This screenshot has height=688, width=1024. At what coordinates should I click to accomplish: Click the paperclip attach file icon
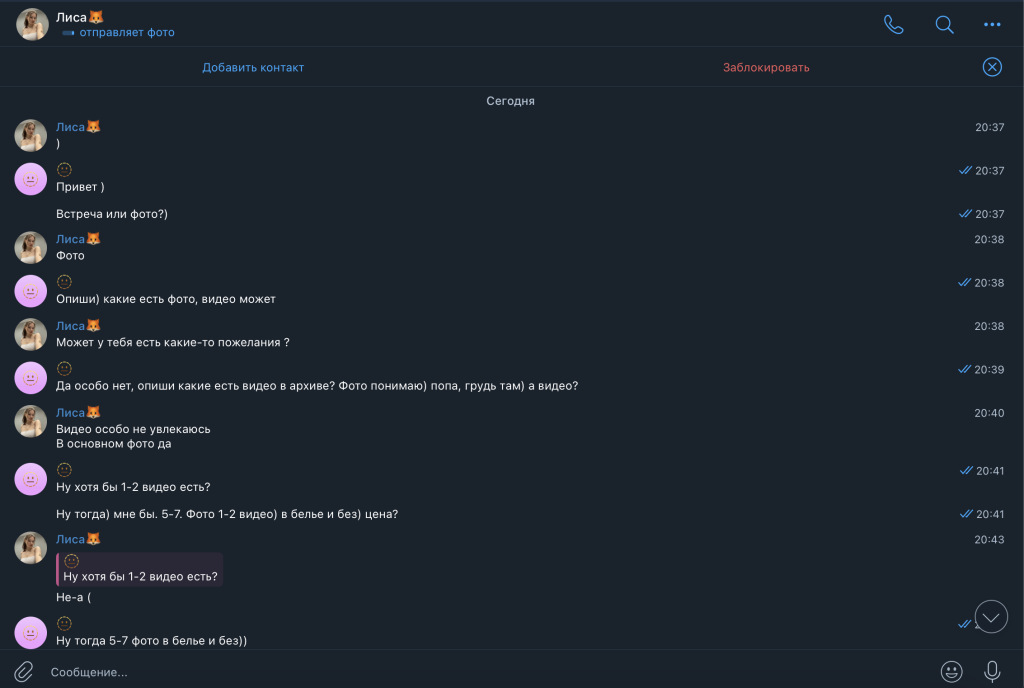(x=23, y=671)
